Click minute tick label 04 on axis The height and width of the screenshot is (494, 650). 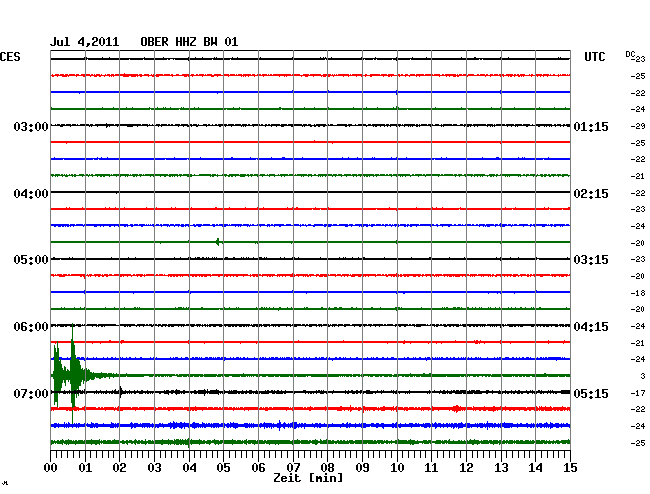189,468
